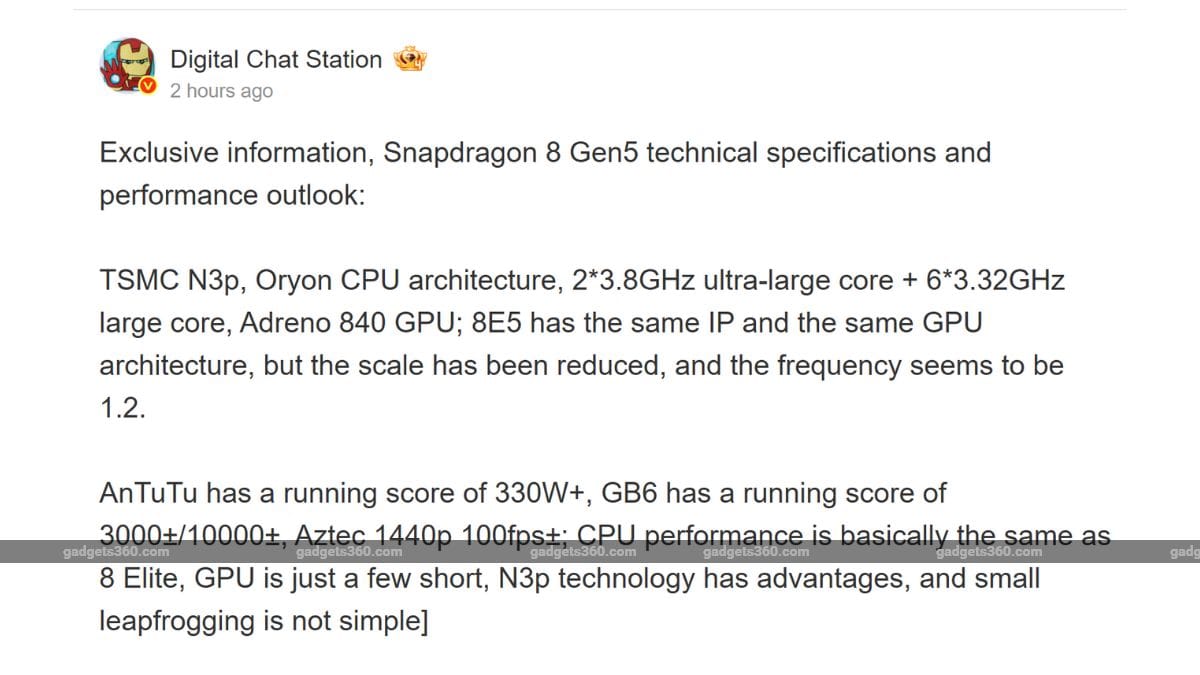Viewport: 1200px width, 675px height.
Task: Click the avatar's circular verification overlay
Action: pyautogui.click(x=148, y=86)
